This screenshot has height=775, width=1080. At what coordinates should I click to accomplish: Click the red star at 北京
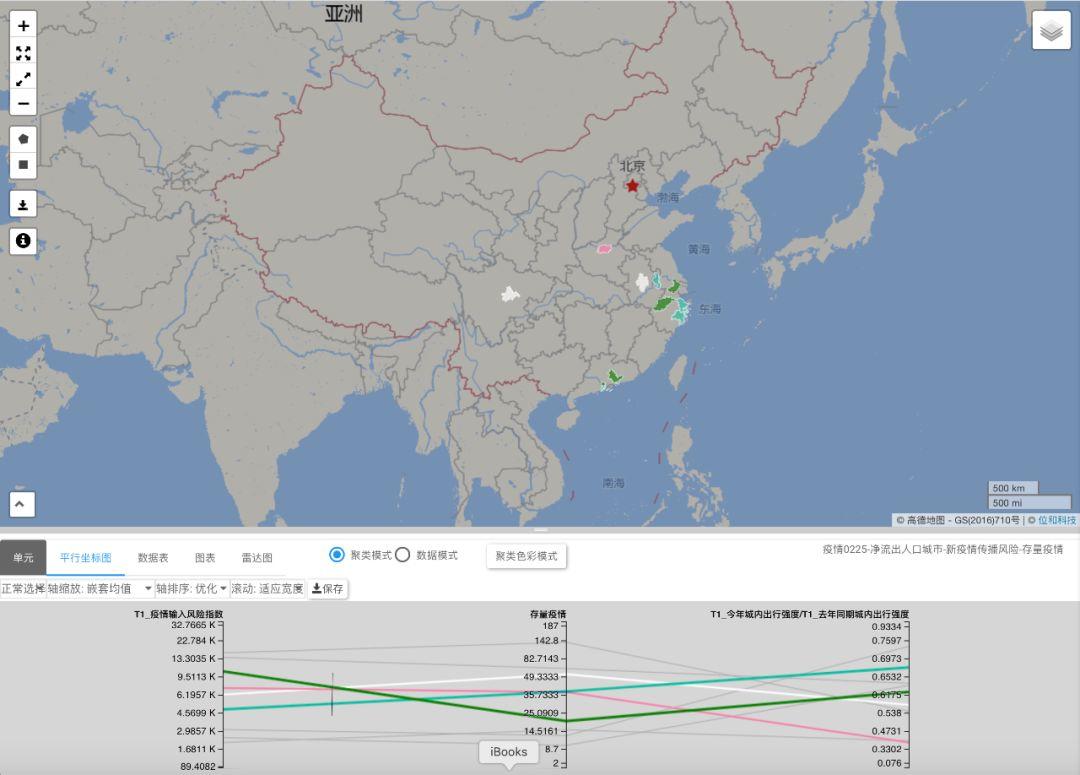click(632, 185)
